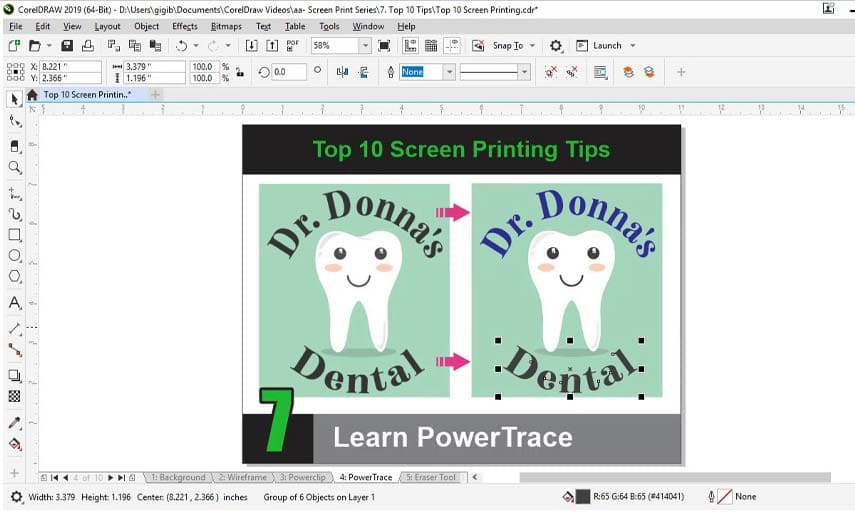The width and height of the screenshot is (855, 513).
Task: Open the Options gear icon
Action: (x=556, y=46)
